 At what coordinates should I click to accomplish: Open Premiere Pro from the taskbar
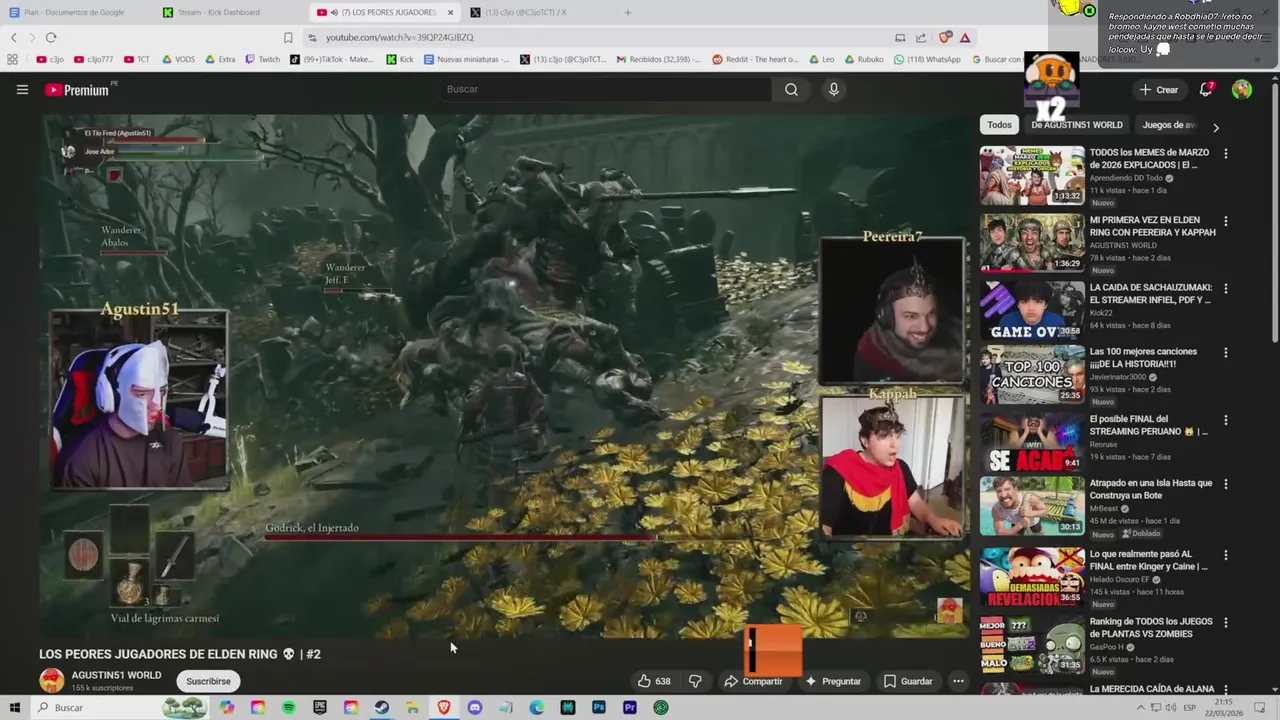coord(630,707)
